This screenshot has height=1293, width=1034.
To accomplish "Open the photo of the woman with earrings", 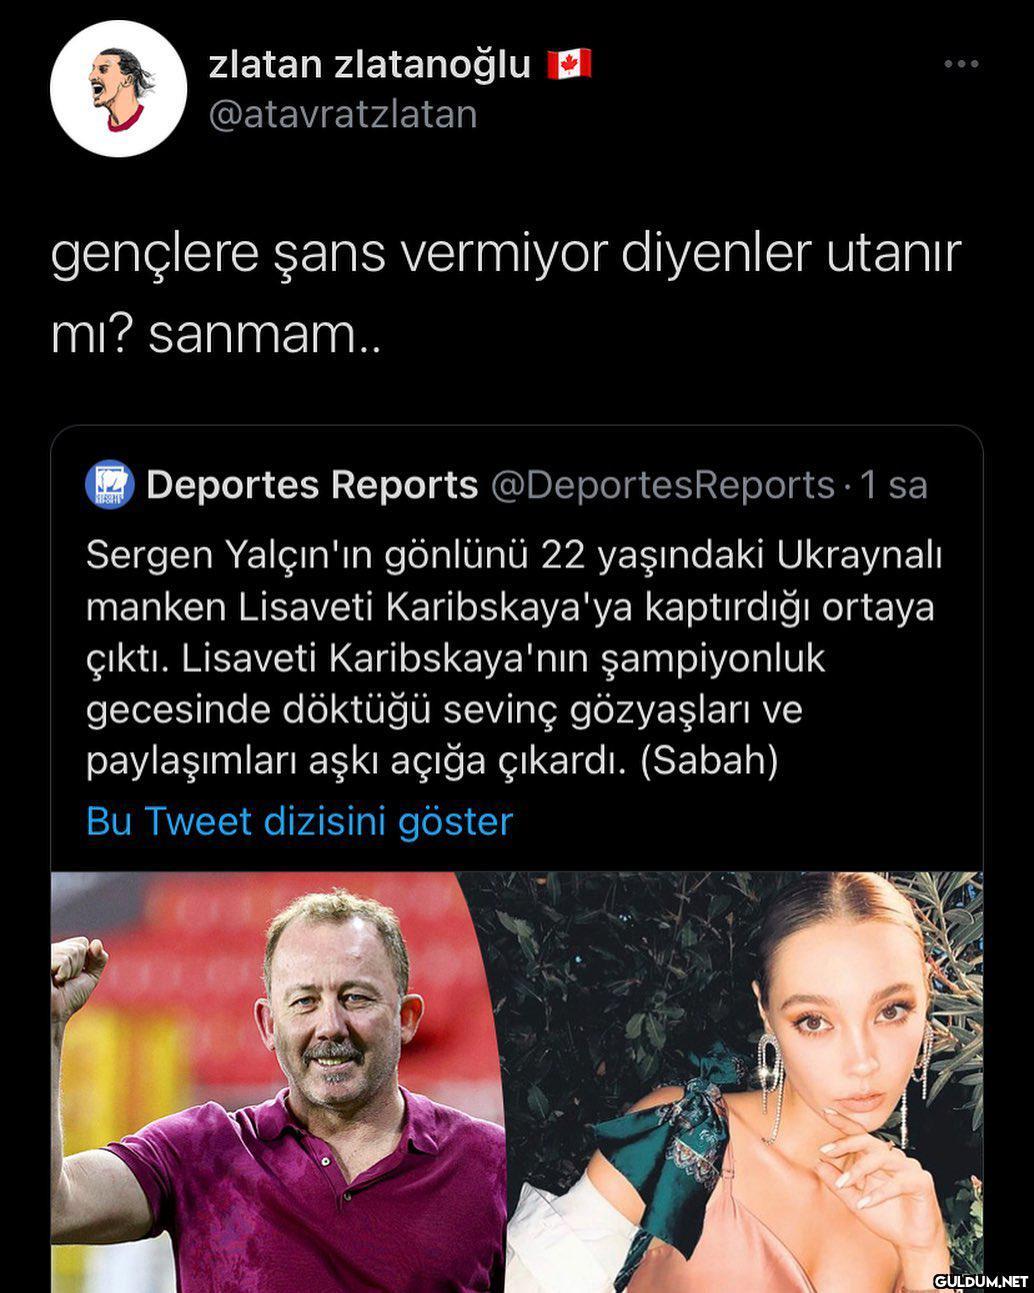I will tap(746, 1082).
